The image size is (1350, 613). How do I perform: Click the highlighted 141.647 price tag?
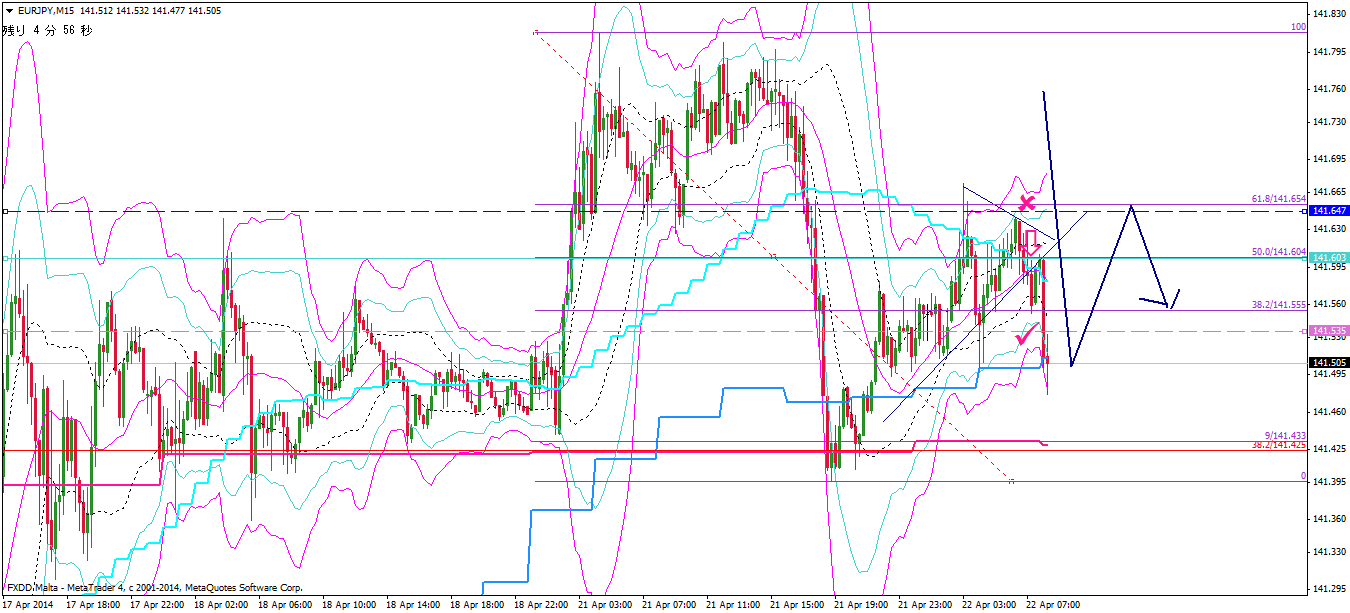click(x=1329, y=211)
